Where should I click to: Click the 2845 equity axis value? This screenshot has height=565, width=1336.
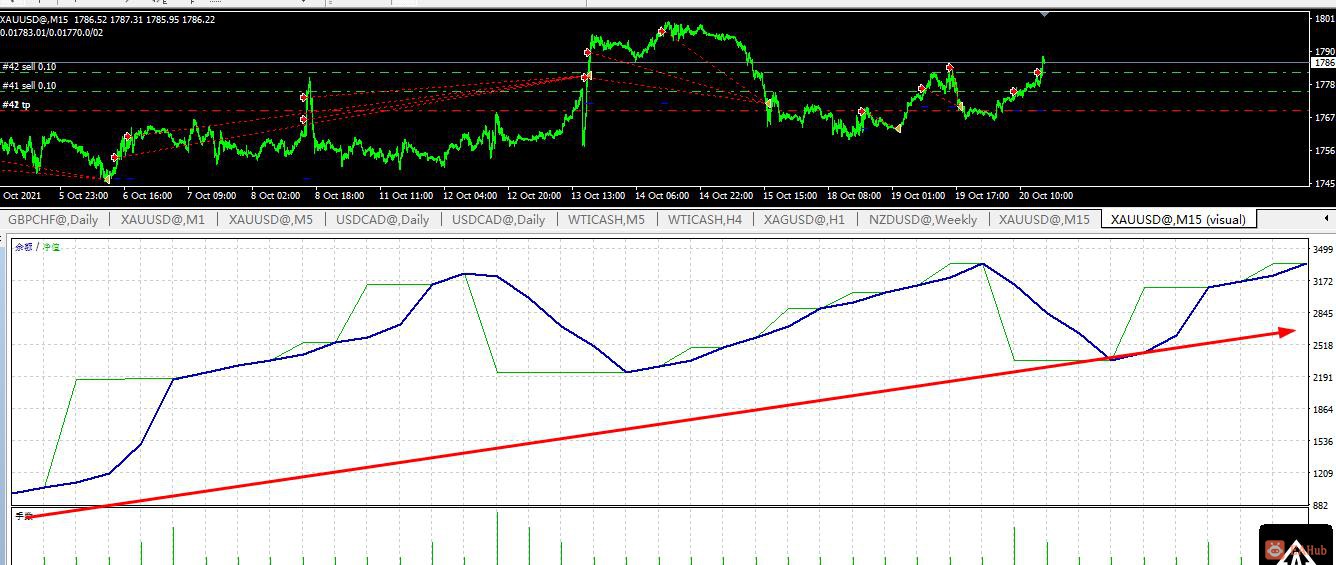[x=1323, y=313]
